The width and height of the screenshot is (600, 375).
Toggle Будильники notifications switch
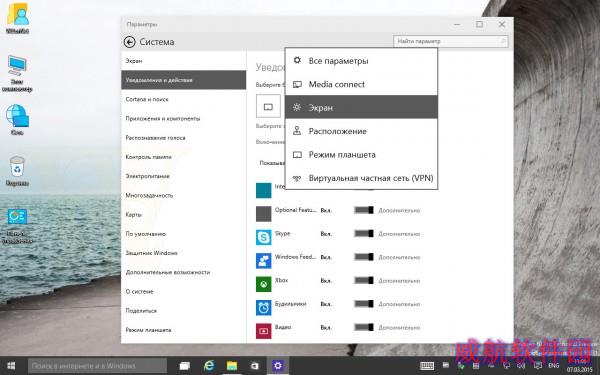(364, 304)
